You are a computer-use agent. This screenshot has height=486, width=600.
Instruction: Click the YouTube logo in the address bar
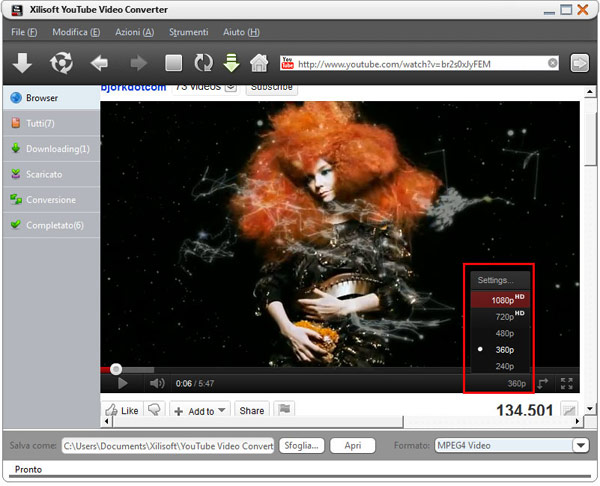tap(287, 63)
